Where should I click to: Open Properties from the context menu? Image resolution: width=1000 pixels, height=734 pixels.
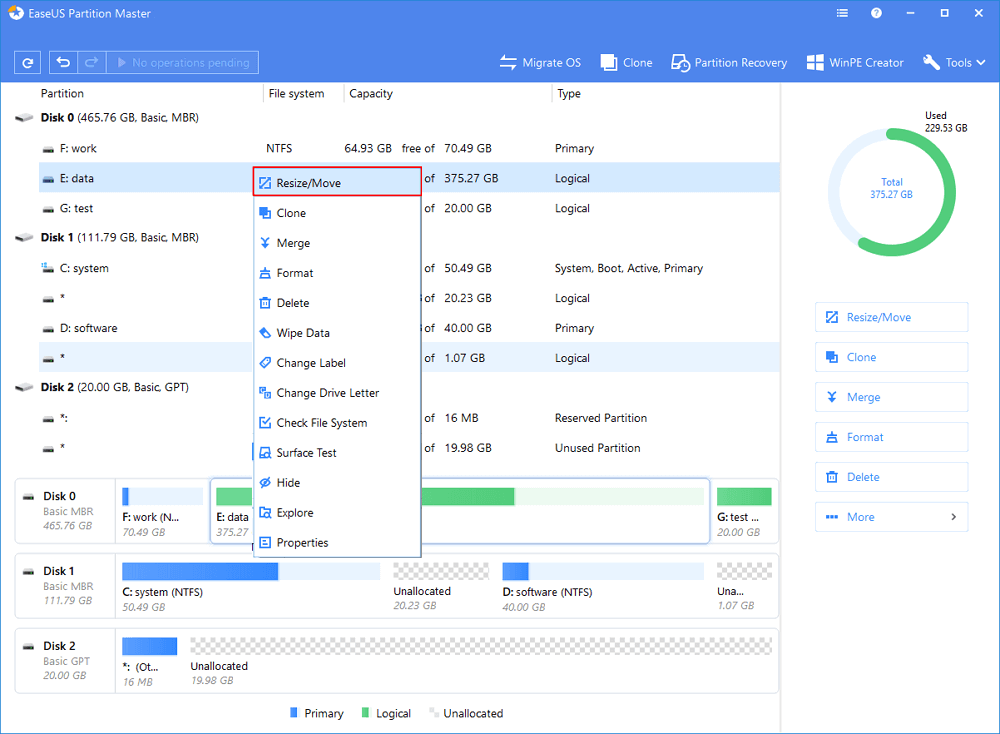[x=337, y=543]
